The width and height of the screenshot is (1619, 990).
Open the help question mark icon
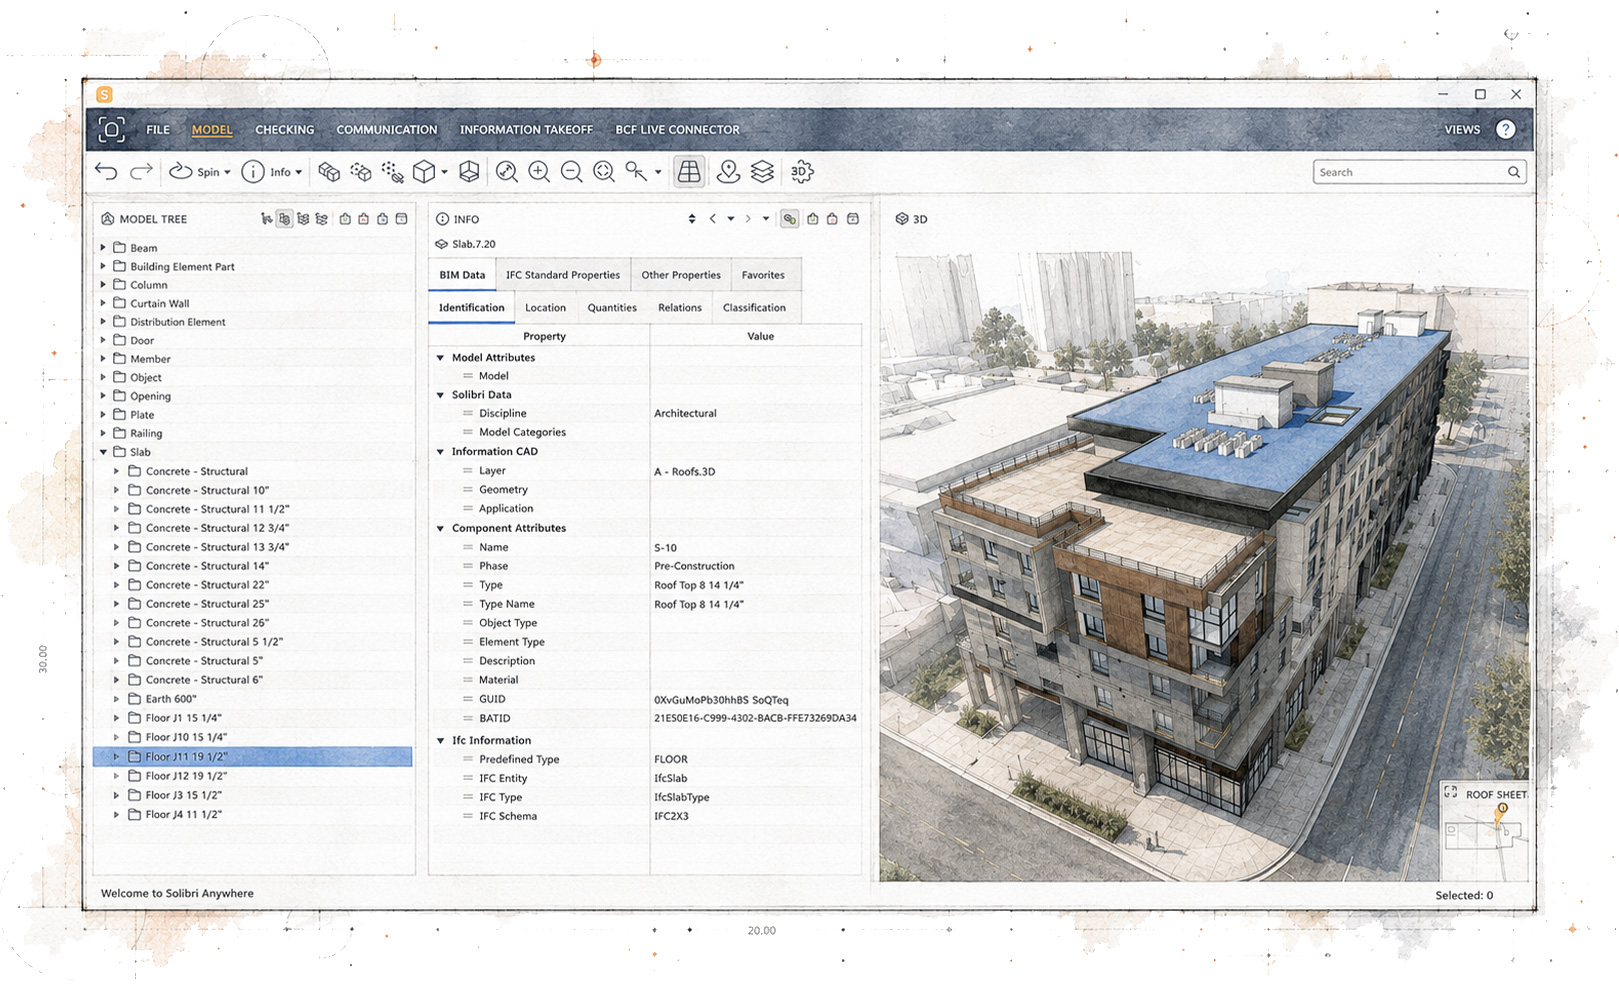(1505, 130)
